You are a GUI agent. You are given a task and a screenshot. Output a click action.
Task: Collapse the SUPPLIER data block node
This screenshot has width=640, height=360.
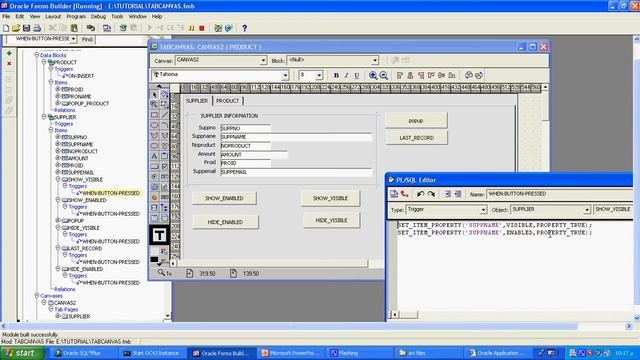pyautogui.click(x=44, y=117)
